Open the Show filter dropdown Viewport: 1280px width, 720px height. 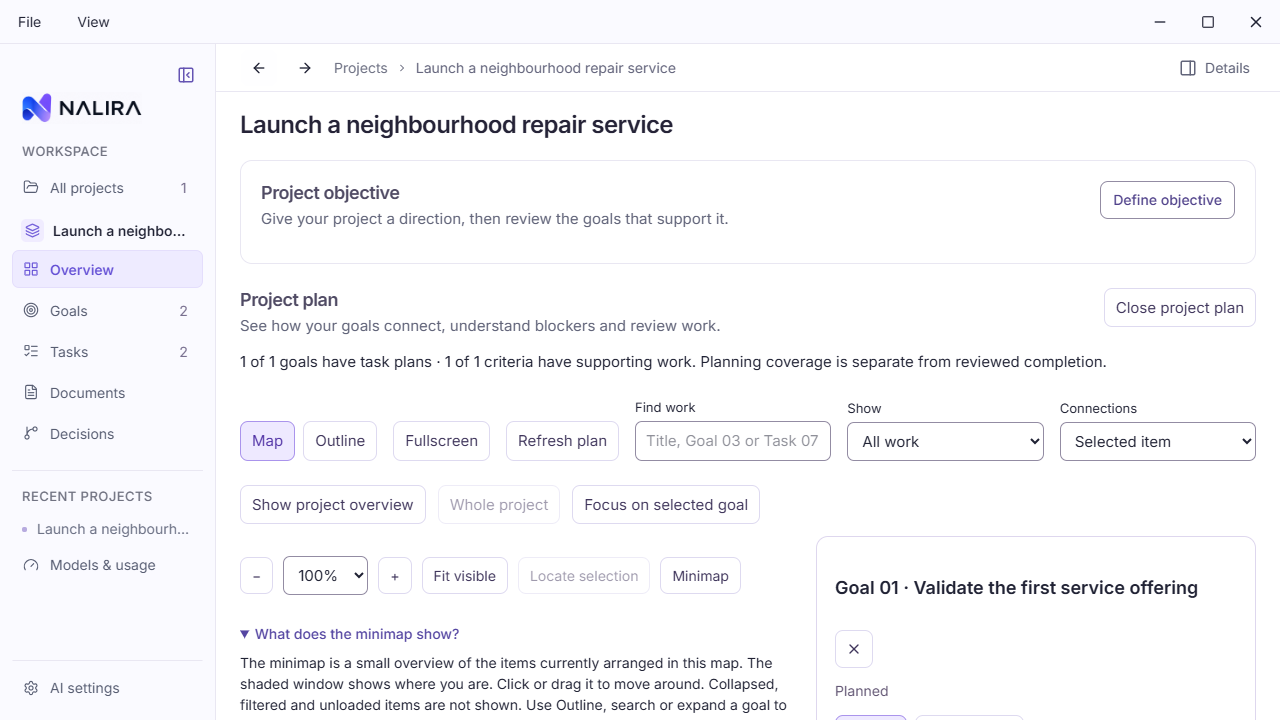pos(945,441)
